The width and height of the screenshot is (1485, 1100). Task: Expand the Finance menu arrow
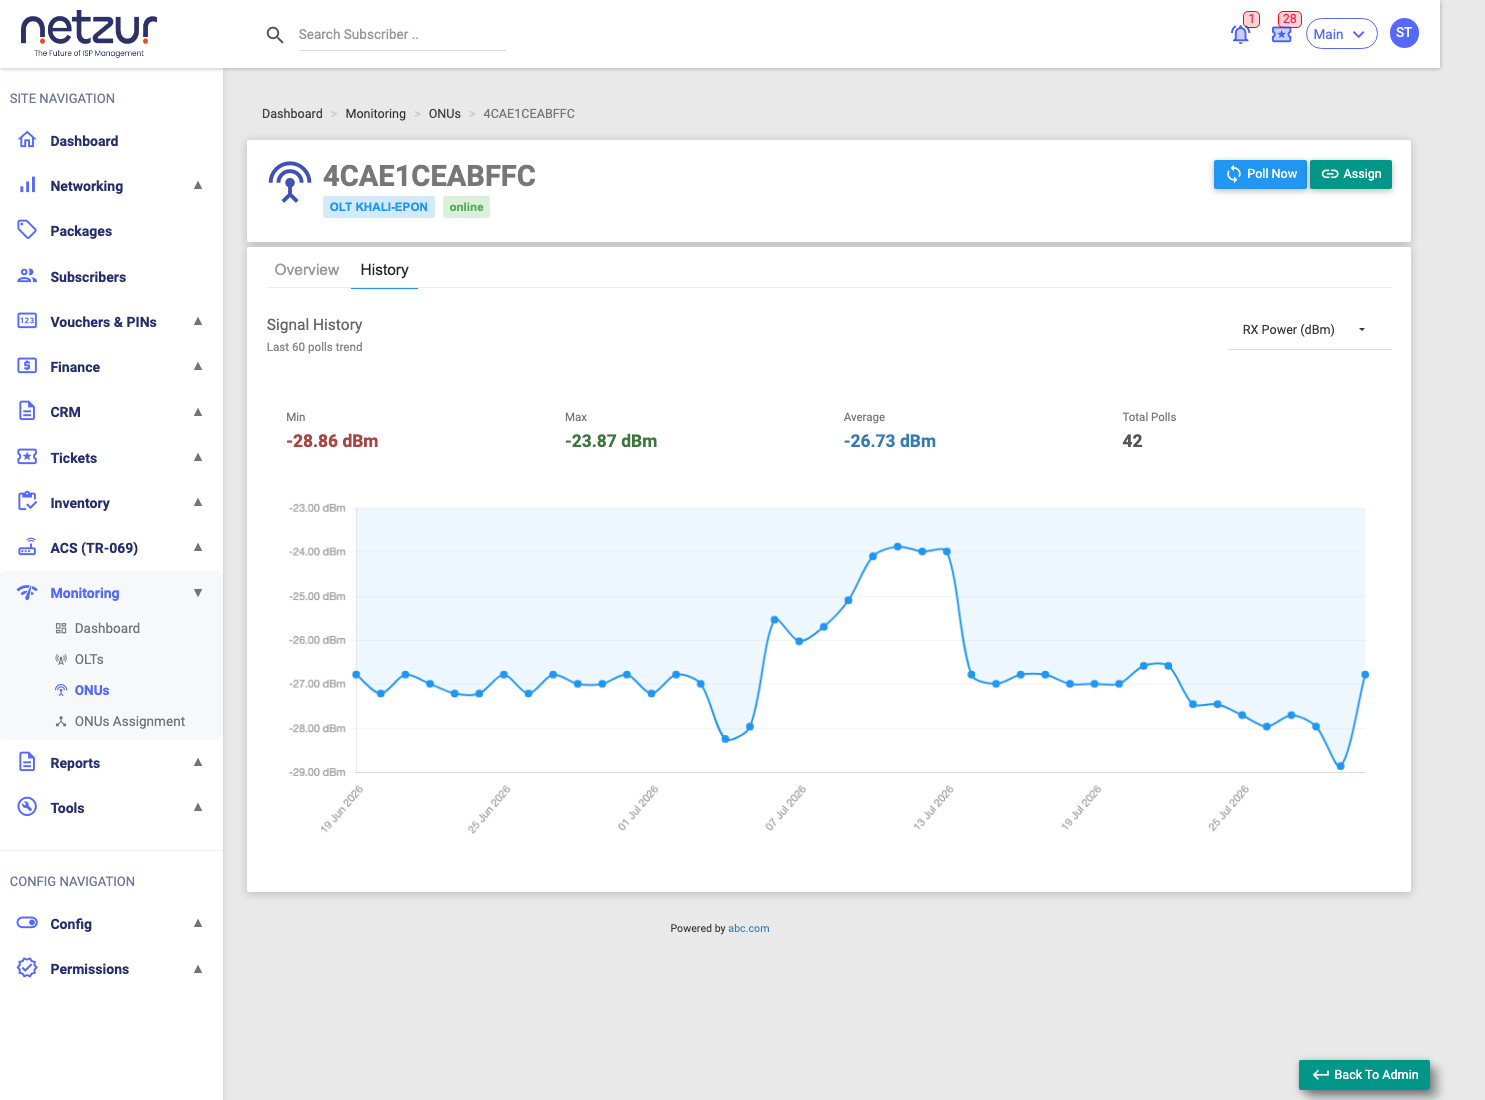click(x=198, y=366)
